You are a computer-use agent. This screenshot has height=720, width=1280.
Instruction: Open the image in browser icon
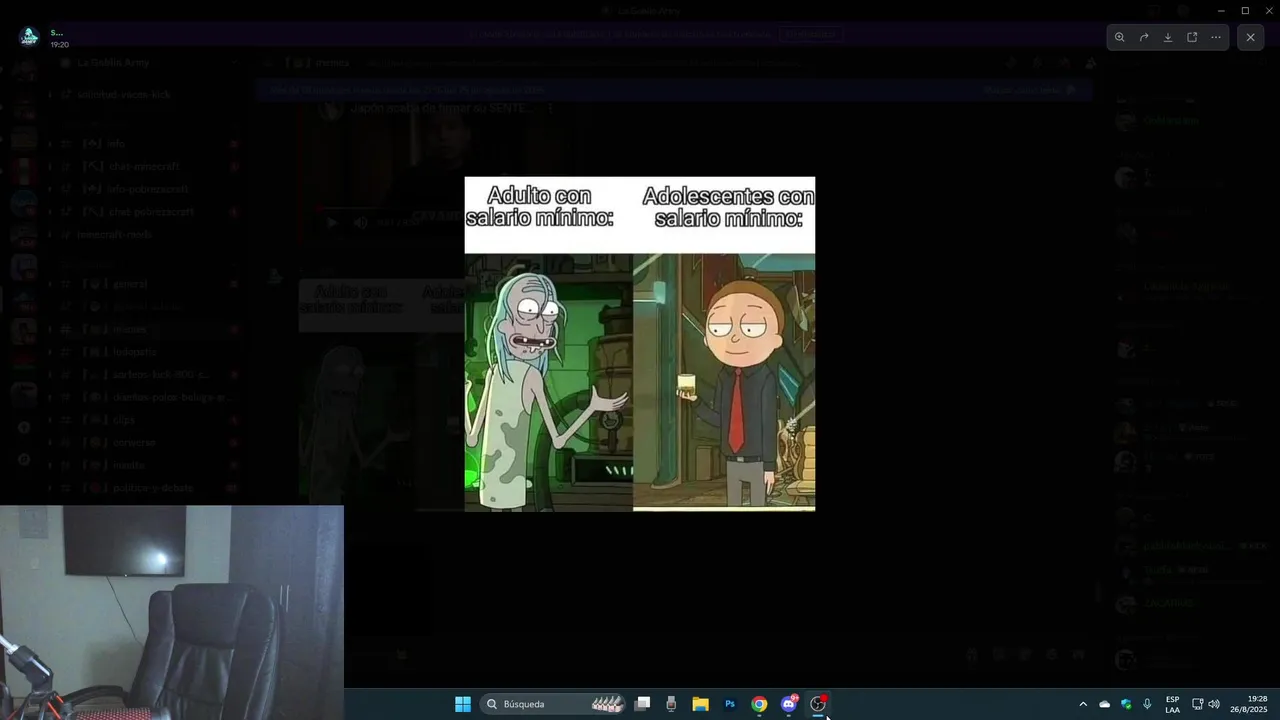(x=1192, y=37)
